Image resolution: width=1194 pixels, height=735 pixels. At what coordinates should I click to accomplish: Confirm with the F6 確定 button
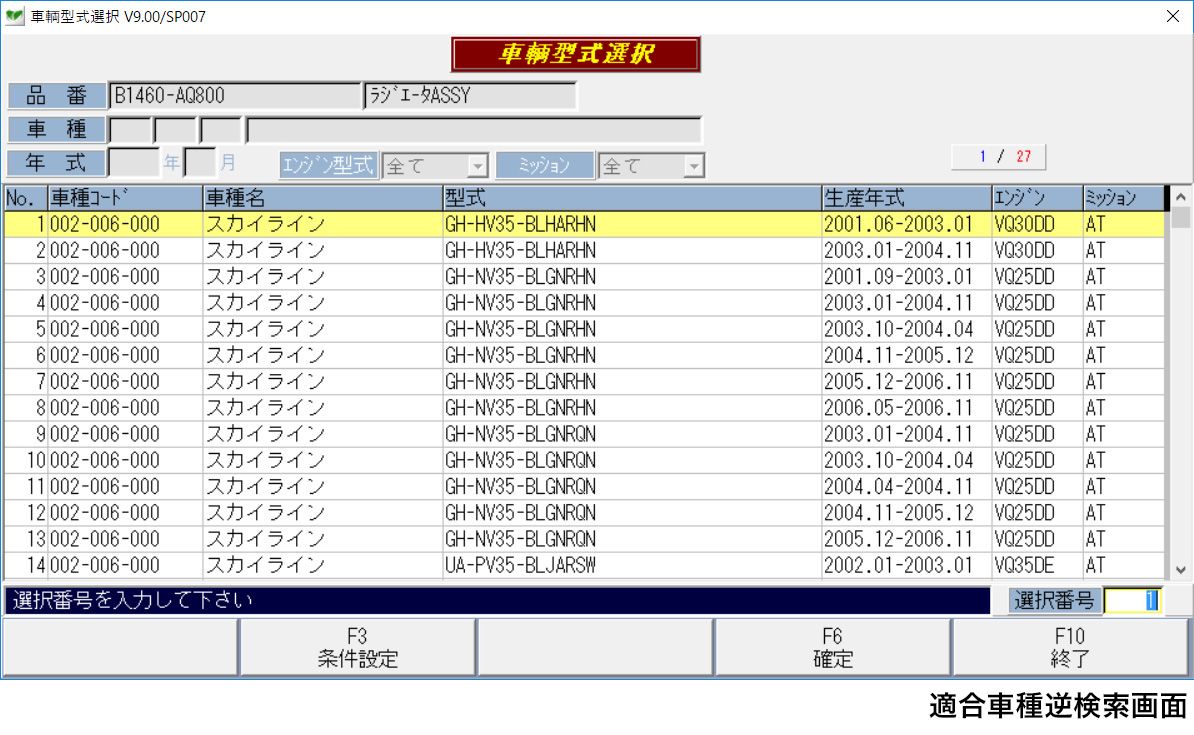(832, 647)
